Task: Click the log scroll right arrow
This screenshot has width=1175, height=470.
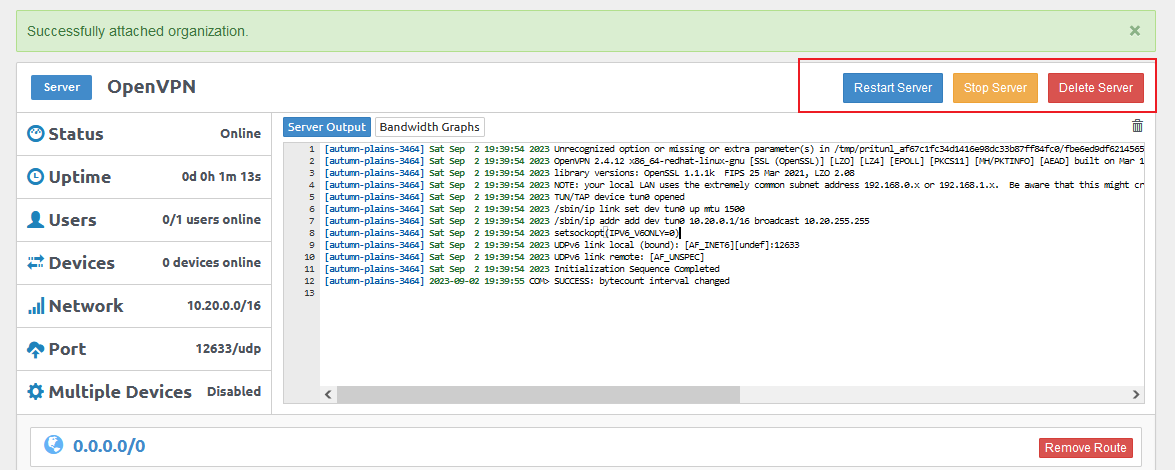Action: pyautogui.click(x=1136, y=394)
